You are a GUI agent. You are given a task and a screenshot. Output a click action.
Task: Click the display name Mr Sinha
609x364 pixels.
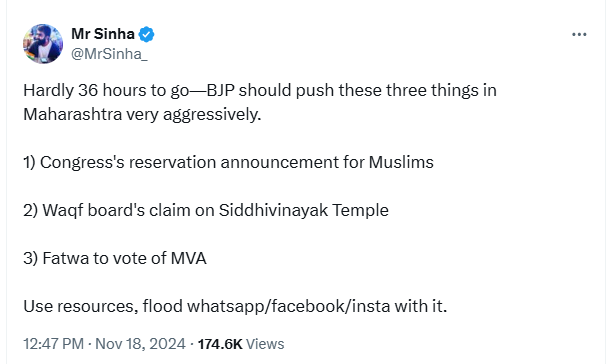point(103,34)
